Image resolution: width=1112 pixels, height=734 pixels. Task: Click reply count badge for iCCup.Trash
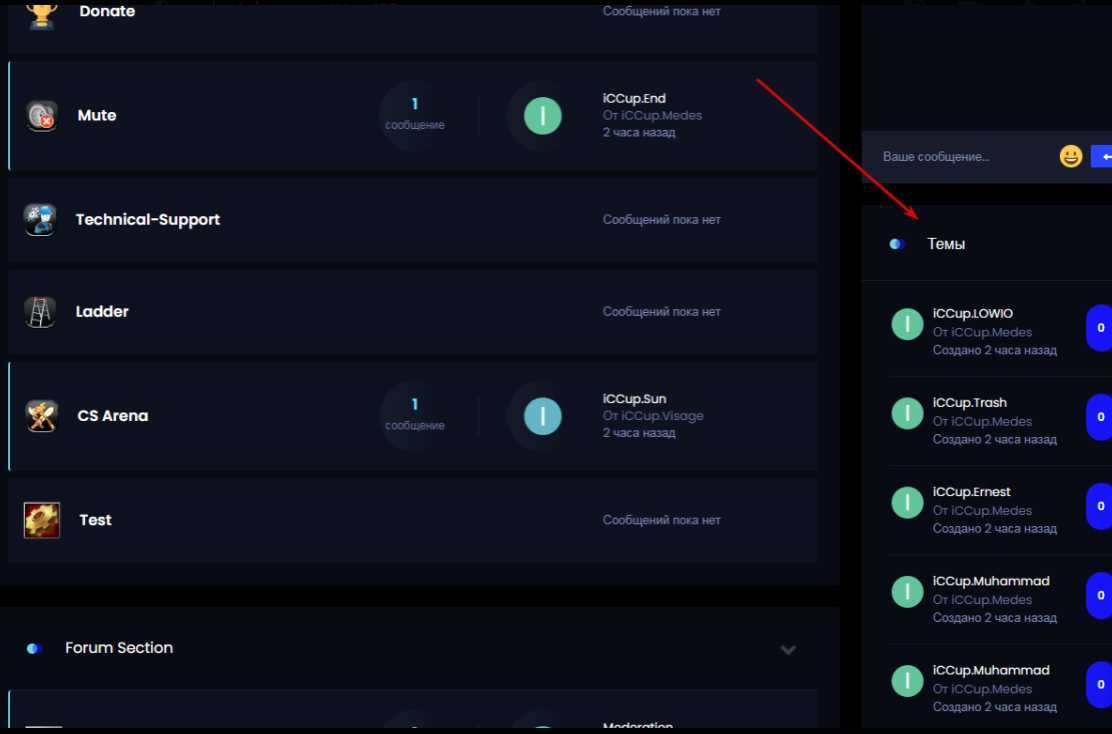pyautogui.click(x=1099, y=417)
